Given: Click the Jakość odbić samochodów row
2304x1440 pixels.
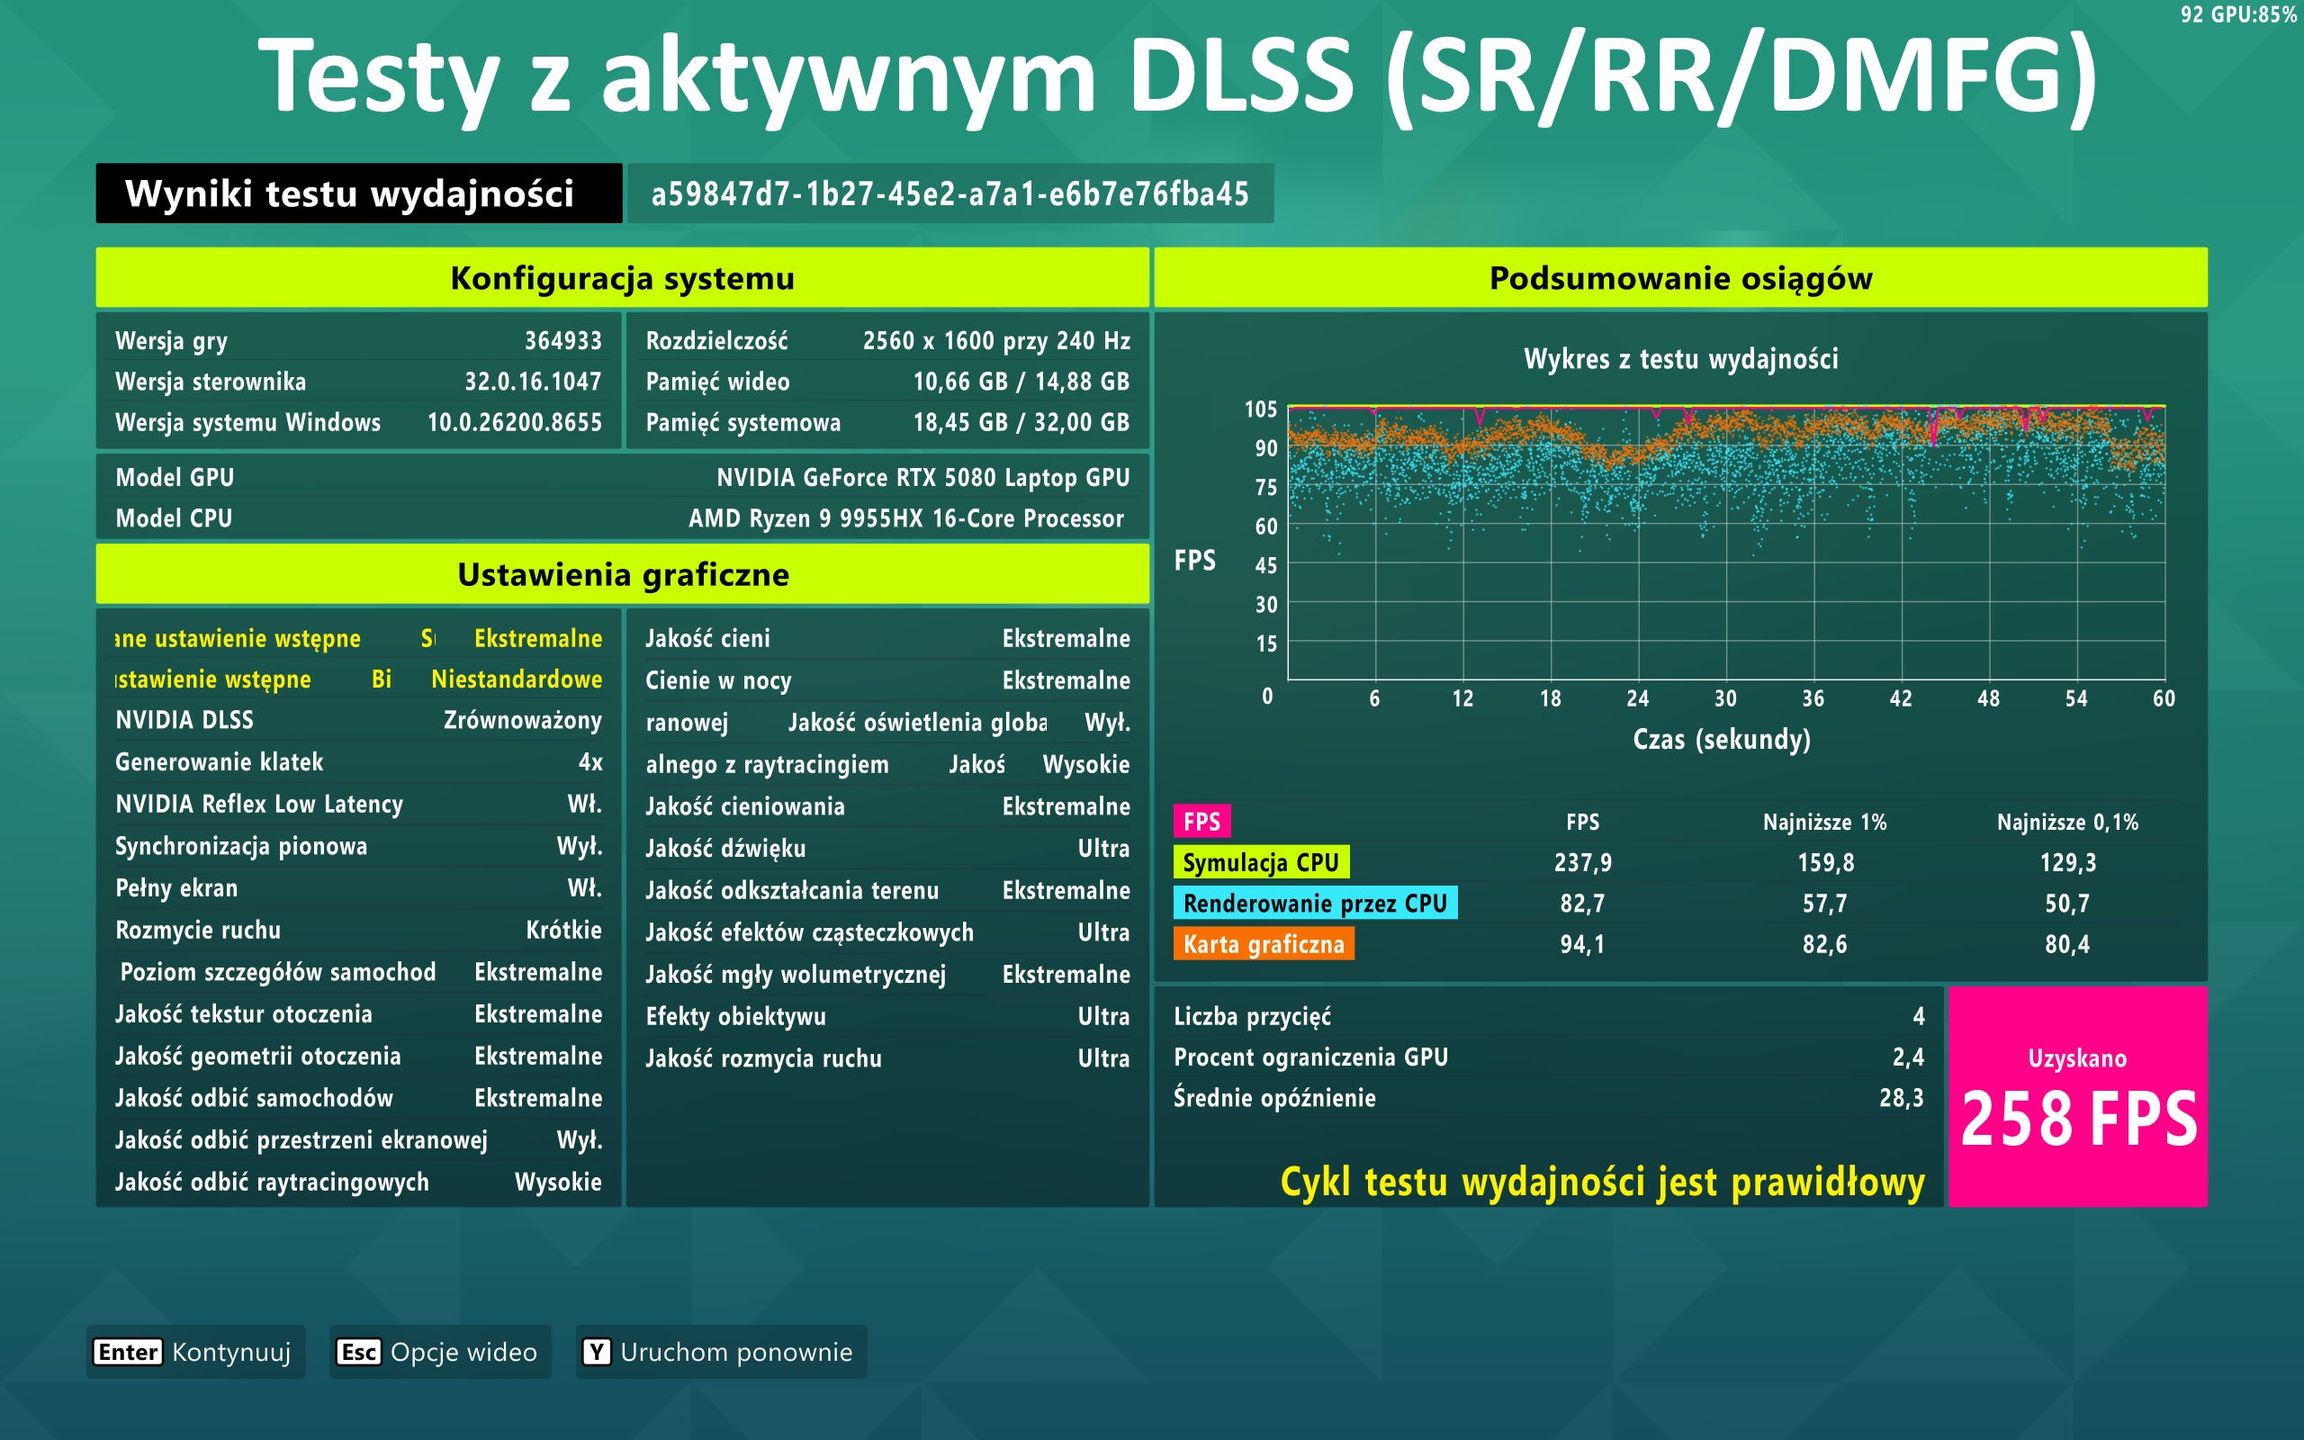Looking at the screenshot, I should click(359, 1098).
